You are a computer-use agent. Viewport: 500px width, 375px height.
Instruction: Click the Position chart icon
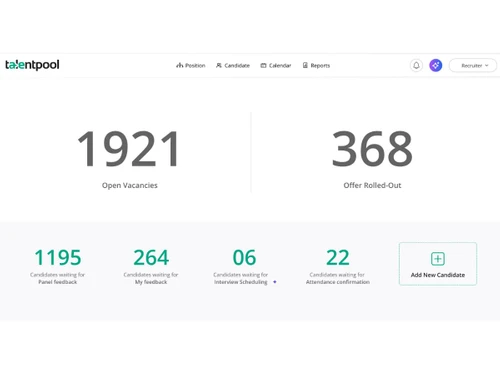click(x=179, y=65)
